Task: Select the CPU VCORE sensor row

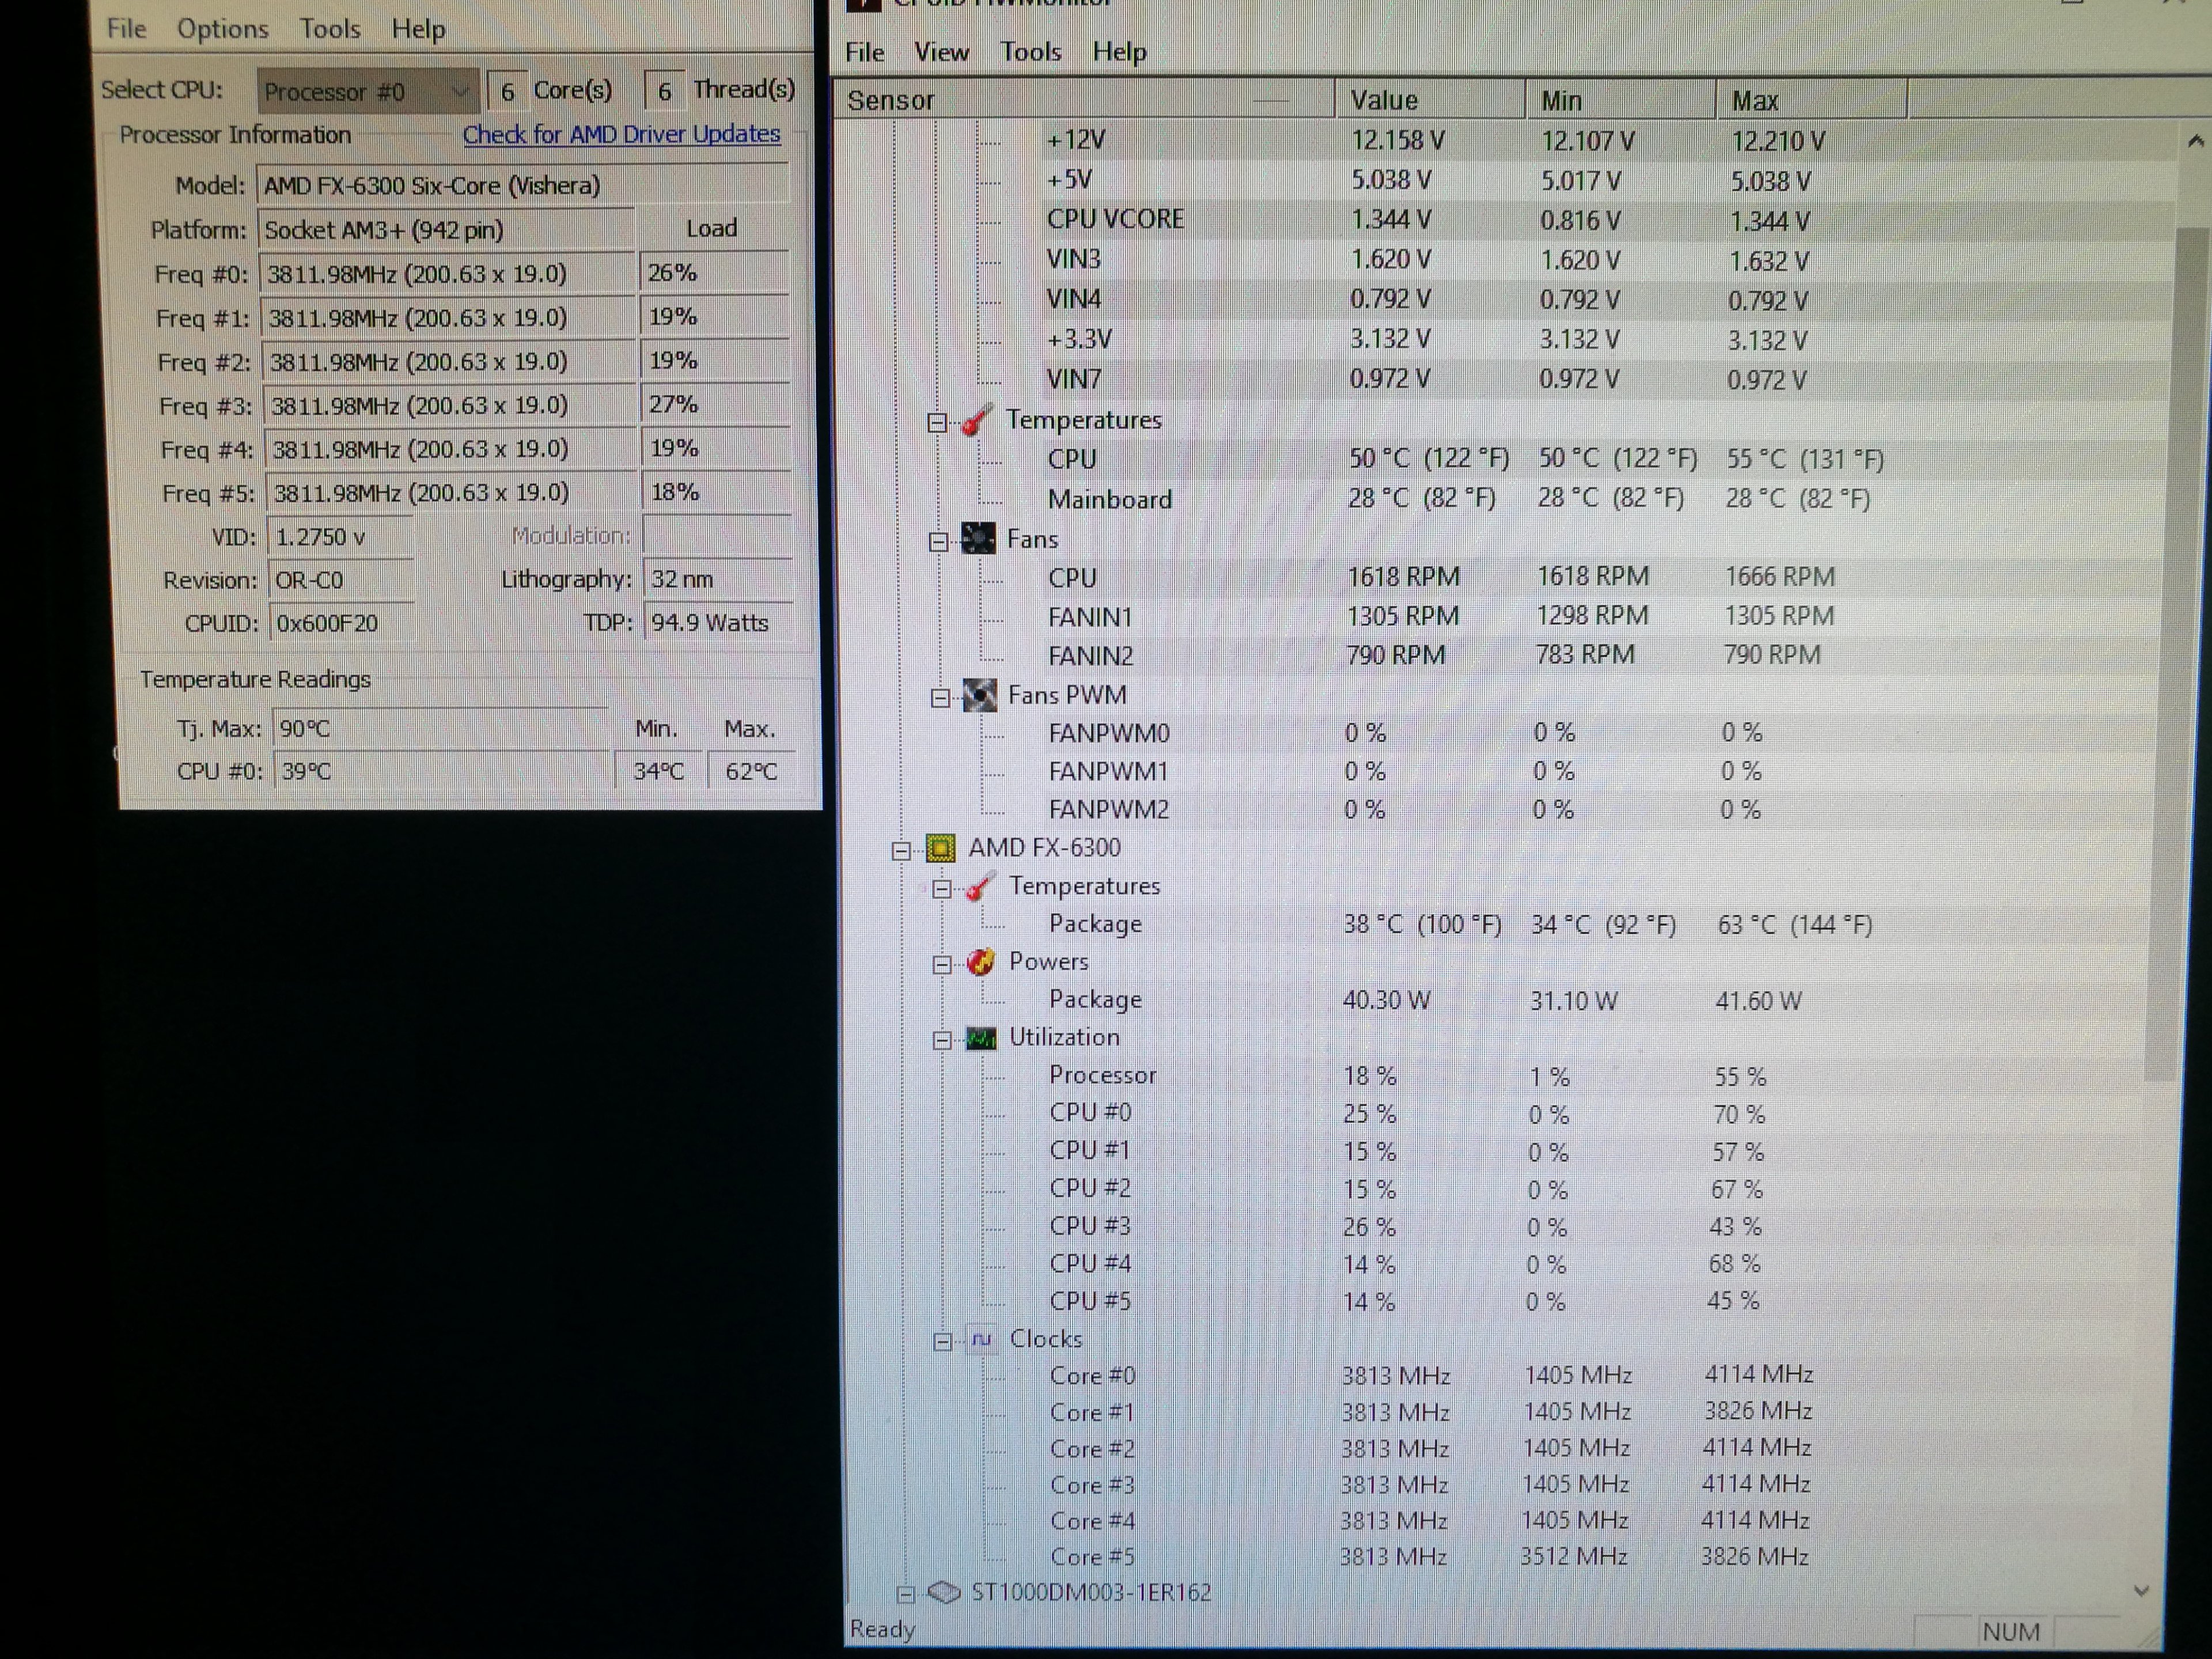Action: click(1114, 220)
